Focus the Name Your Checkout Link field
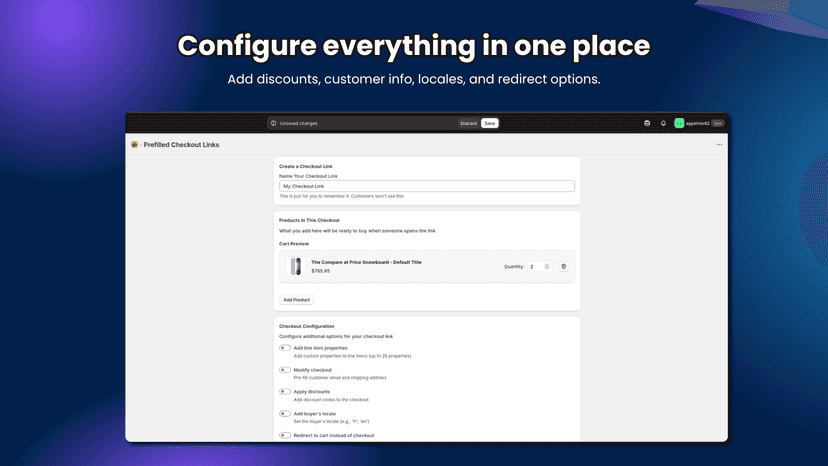 tap(427, 186)
